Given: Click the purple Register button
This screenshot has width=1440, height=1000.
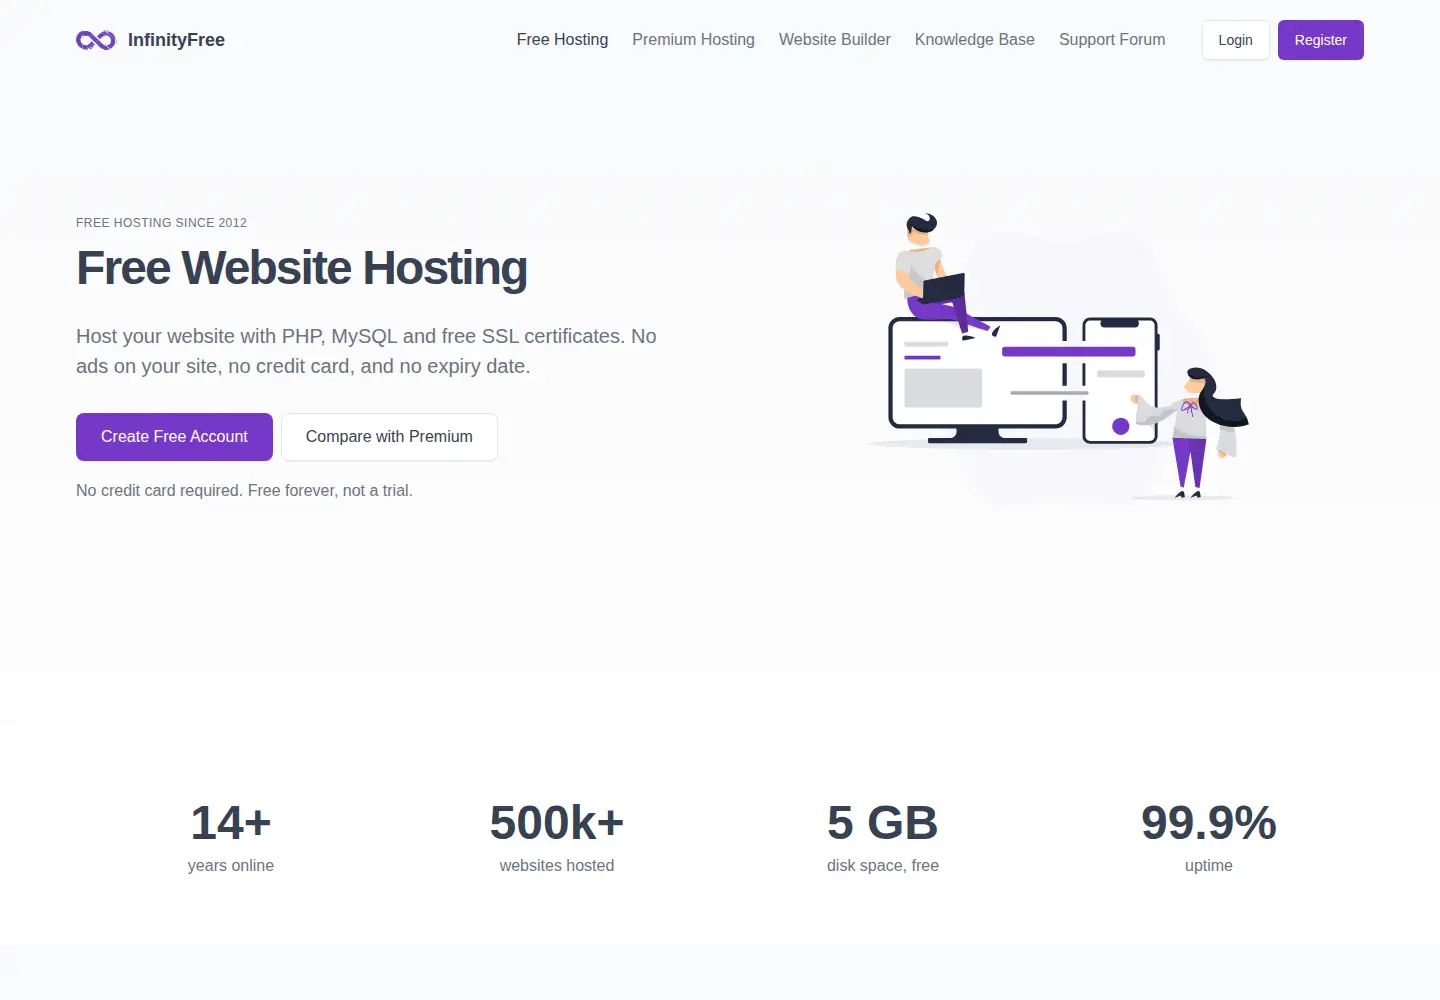Looking at the screenshot, I should point(1321,40).
